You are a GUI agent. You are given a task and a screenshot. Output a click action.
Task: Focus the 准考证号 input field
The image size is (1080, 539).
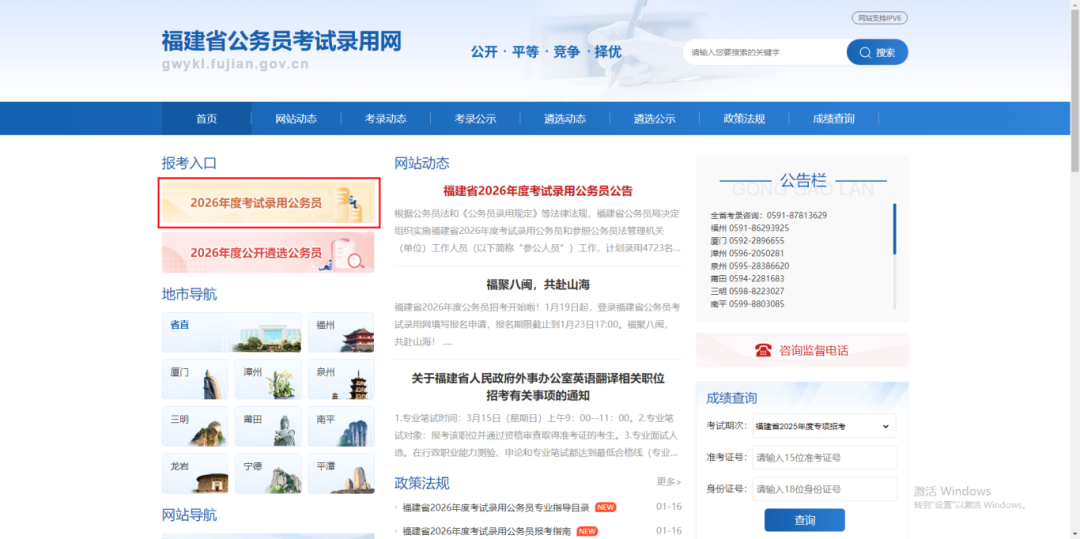[824, 458]
